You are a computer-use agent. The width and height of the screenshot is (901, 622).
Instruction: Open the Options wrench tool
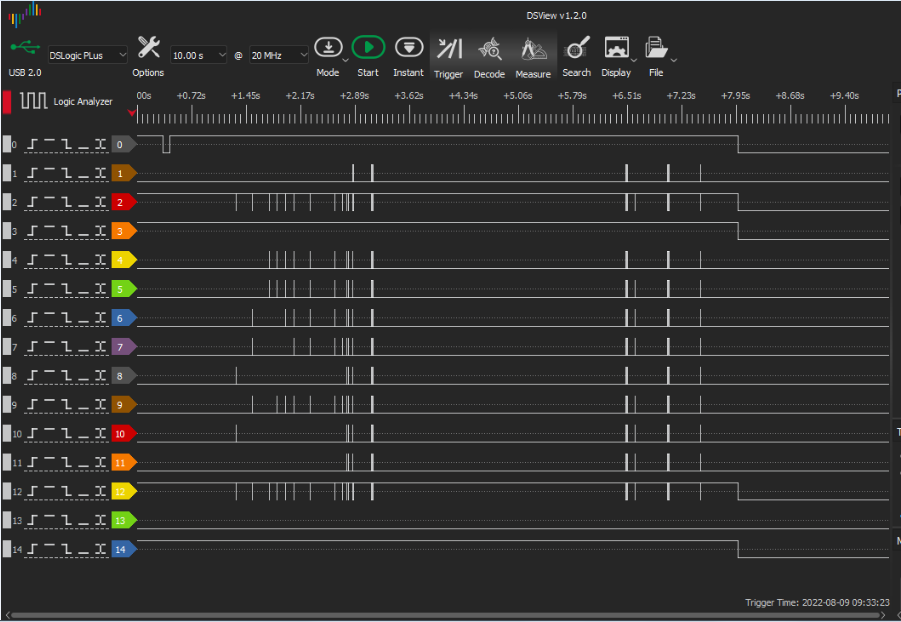point(148,48)
